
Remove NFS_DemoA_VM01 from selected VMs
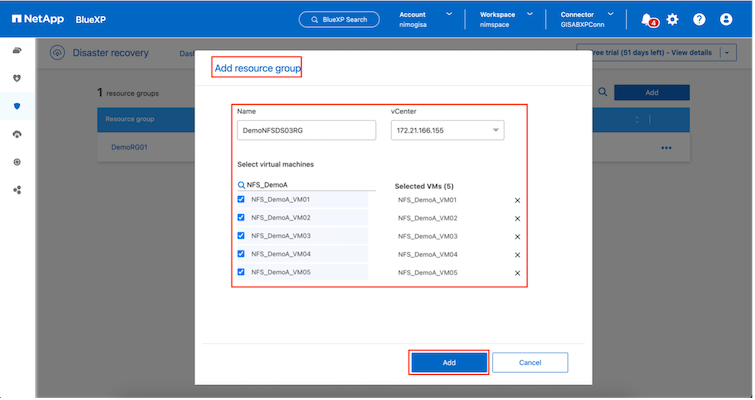517,200
